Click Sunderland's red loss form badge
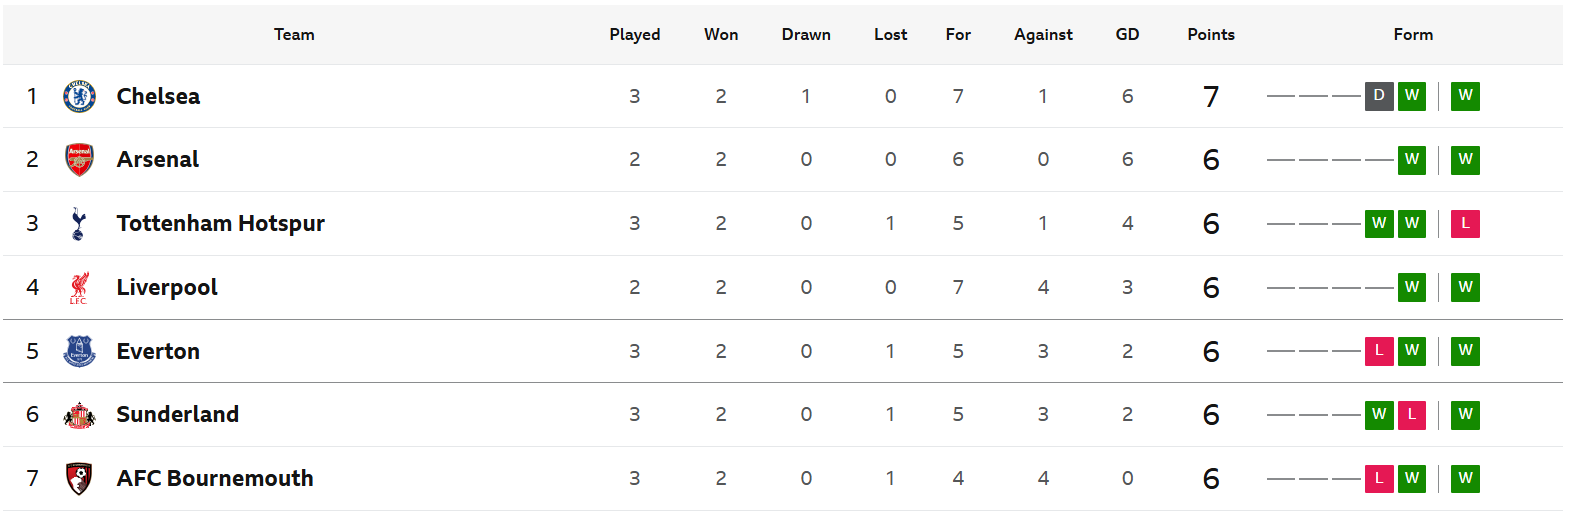 point(1412,415)
